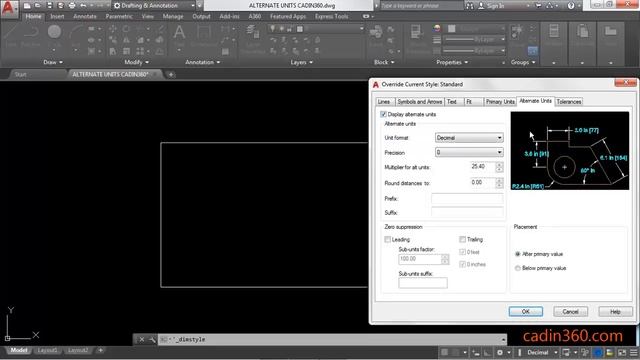Screen dimensions: 640x360
Task: Click the object color wheel in Properties
Action: (x=437, y=29)
